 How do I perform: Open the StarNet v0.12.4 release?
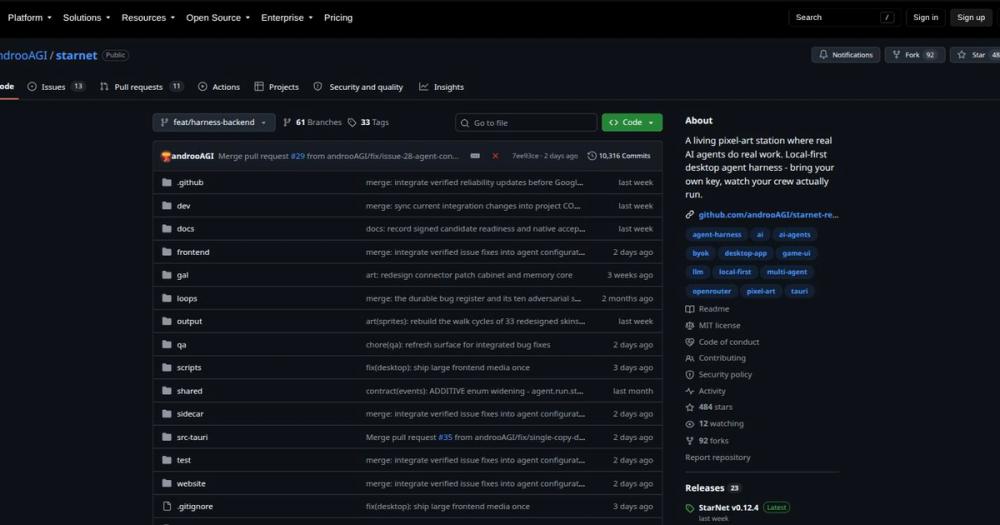[728, 508]
